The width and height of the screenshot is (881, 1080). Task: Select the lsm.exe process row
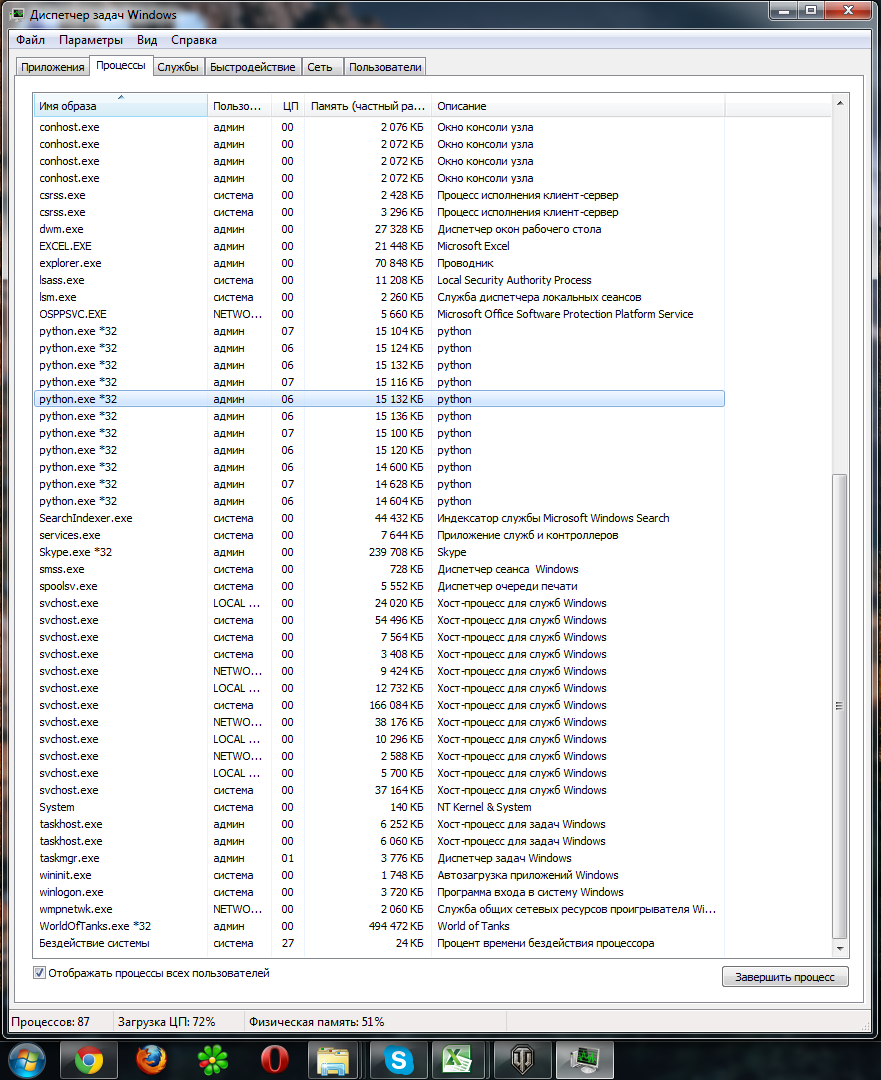click(x=379, y=297)
